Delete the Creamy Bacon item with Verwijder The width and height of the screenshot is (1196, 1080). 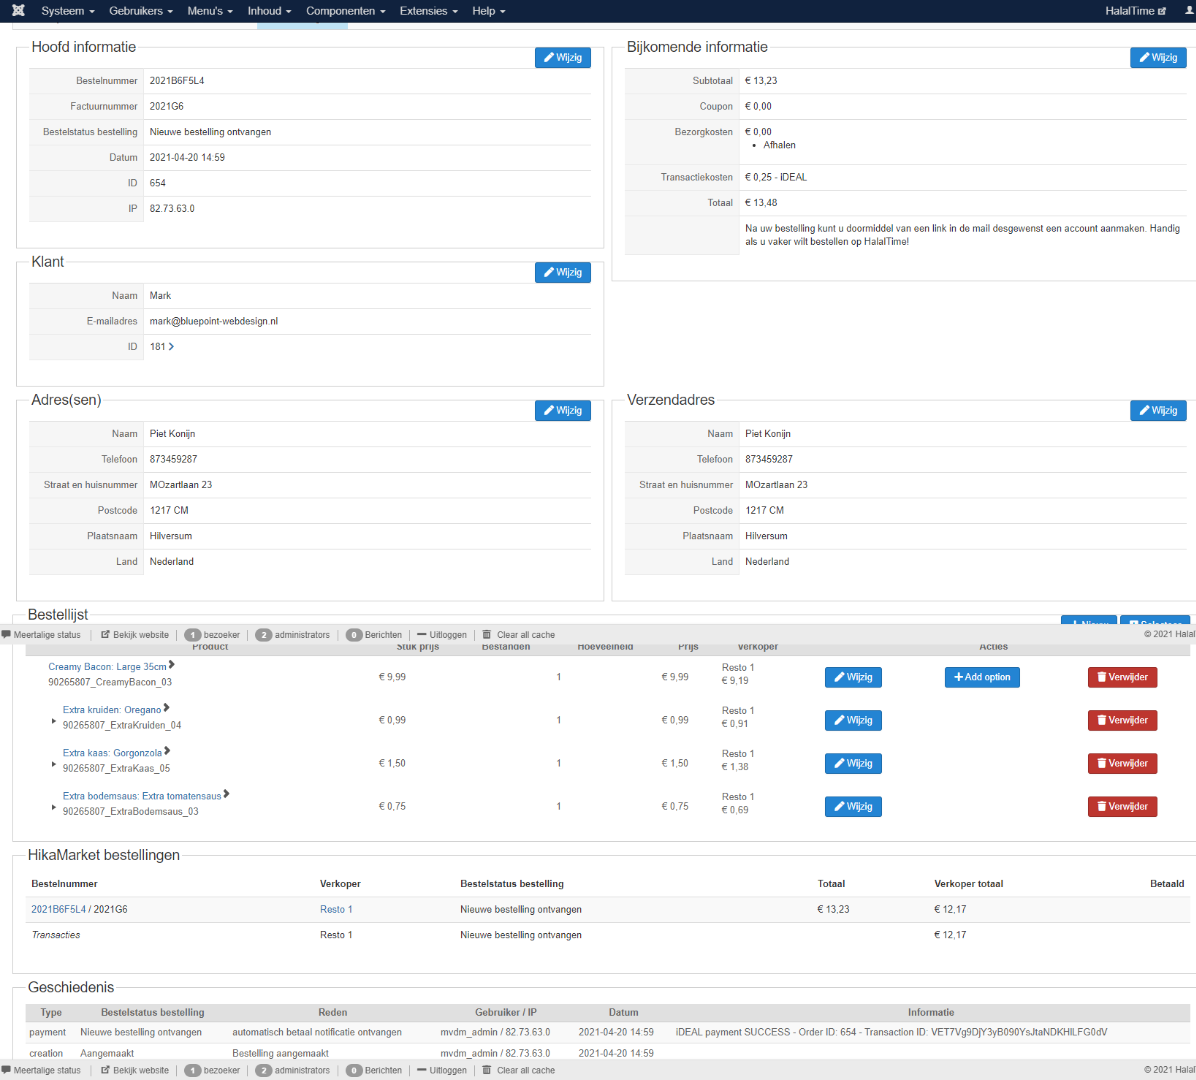(1122, 677)
